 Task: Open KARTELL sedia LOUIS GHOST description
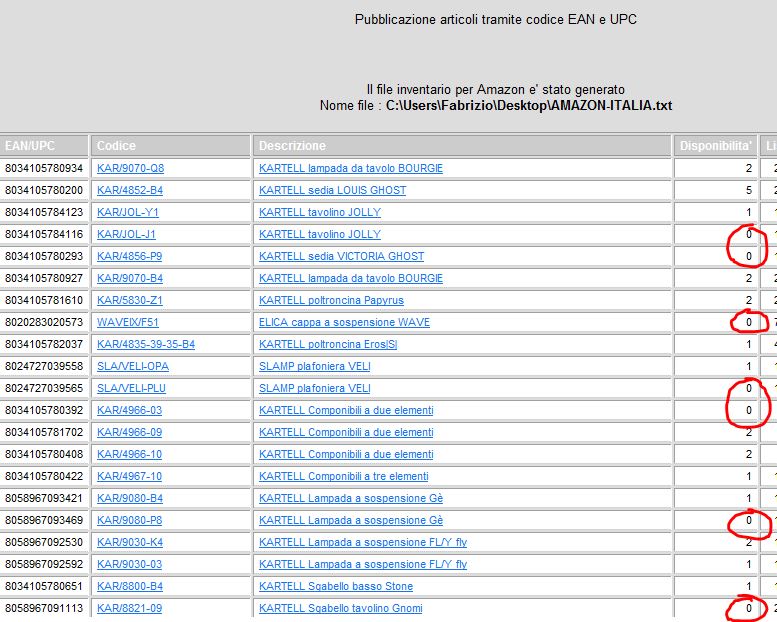pyautogui.click(x=333, y=190)
